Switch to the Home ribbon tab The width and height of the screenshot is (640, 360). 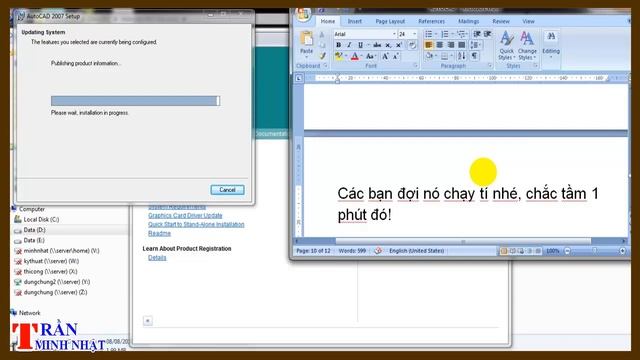pos(327,21)
